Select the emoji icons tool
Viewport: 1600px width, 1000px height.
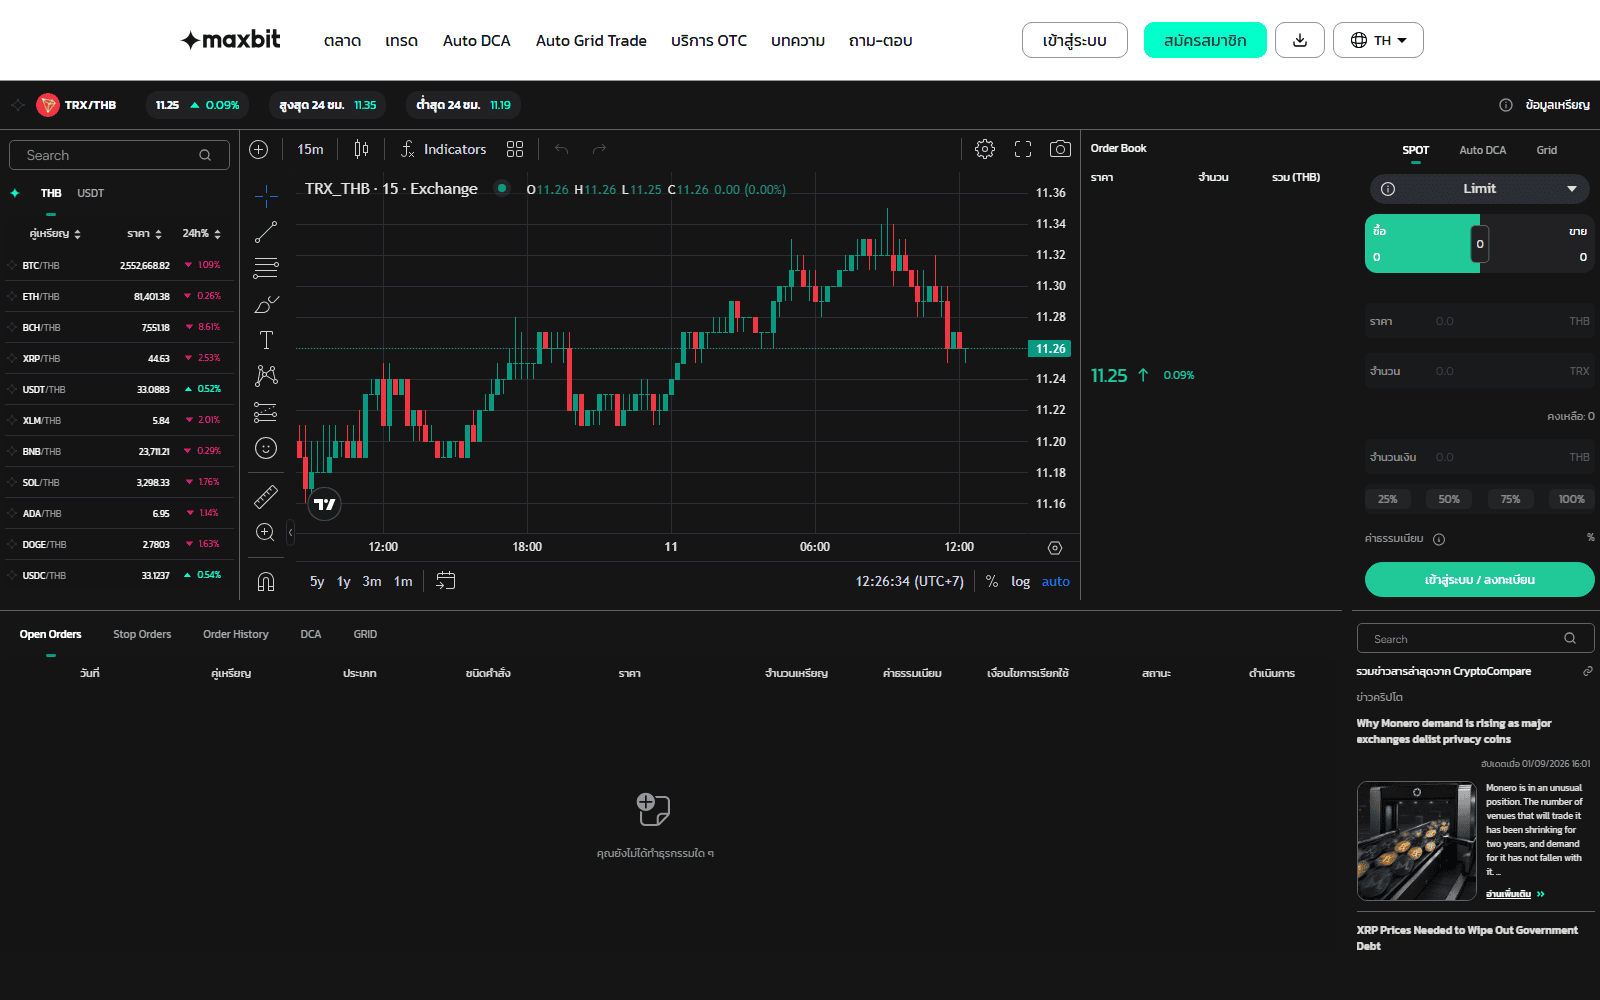click(266, 448)
